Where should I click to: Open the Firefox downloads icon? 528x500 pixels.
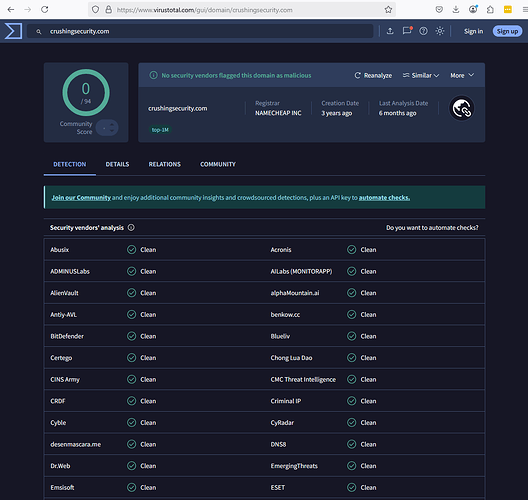click(x=456, y=9)
